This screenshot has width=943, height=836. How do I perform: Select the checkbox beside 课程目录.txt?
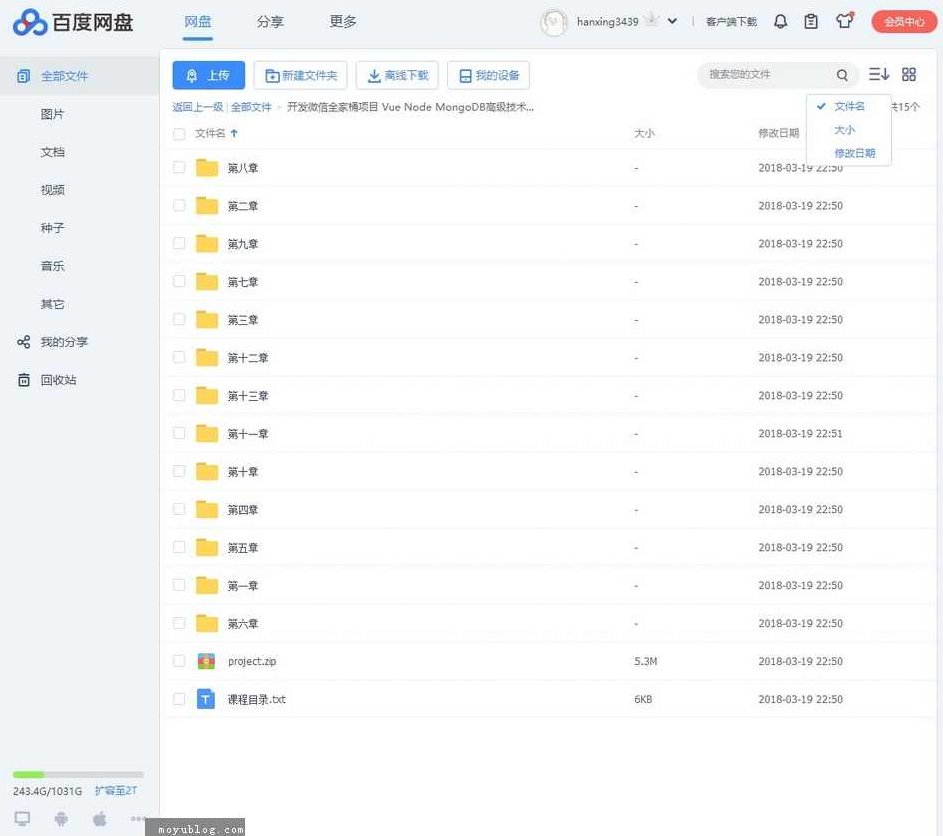[x=179, y=699]
